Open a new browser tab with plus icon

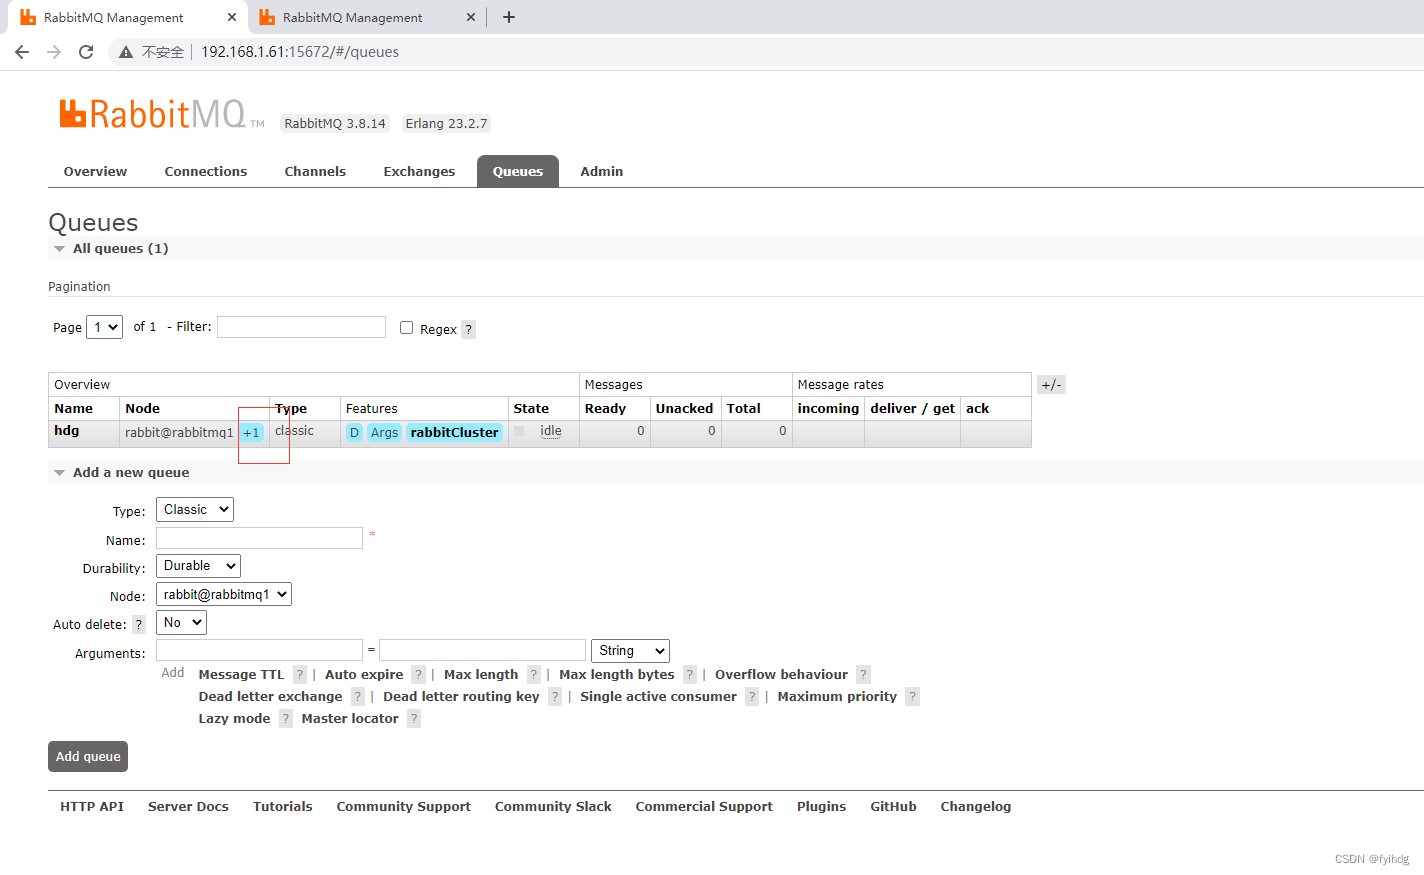508,17
